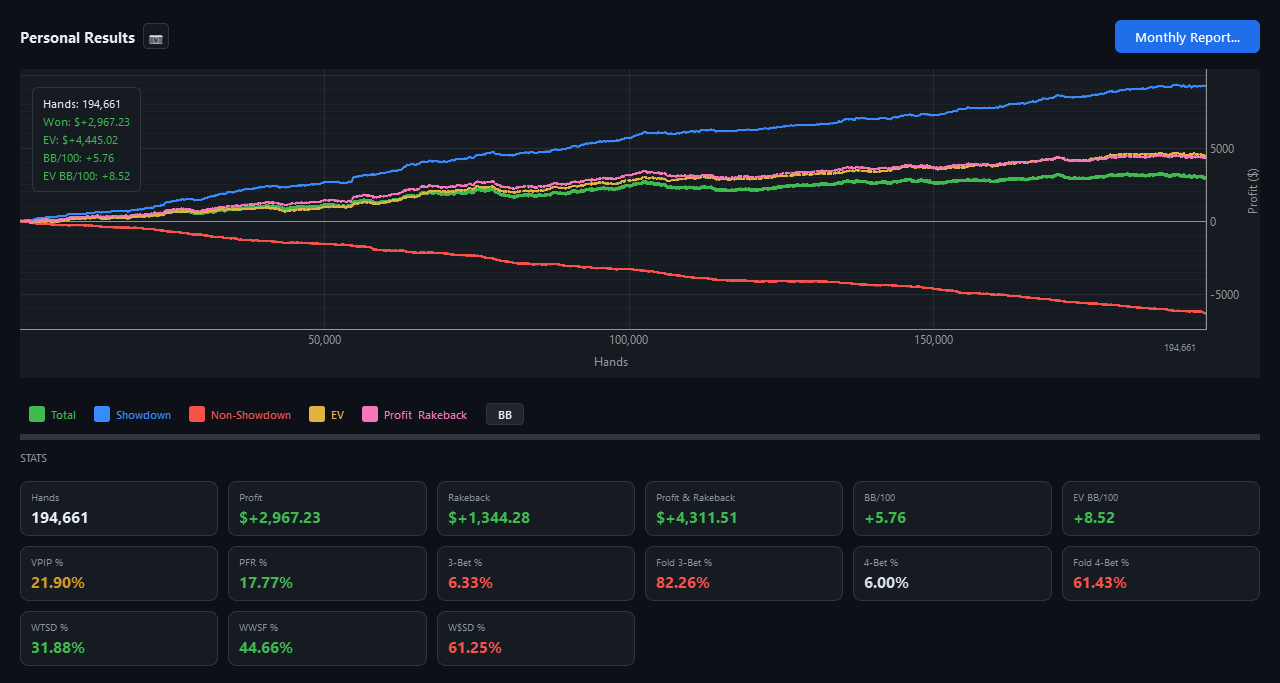Click the "EV BB/100: +8.52" tooltip line
1280x683 pixels.
pyautogui.click(x=86, y=176)
